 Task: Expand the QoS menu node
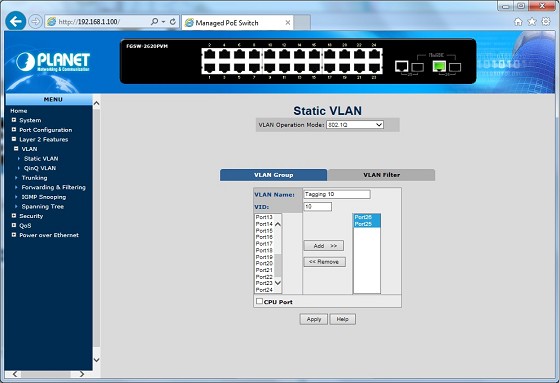pos(14,225)
